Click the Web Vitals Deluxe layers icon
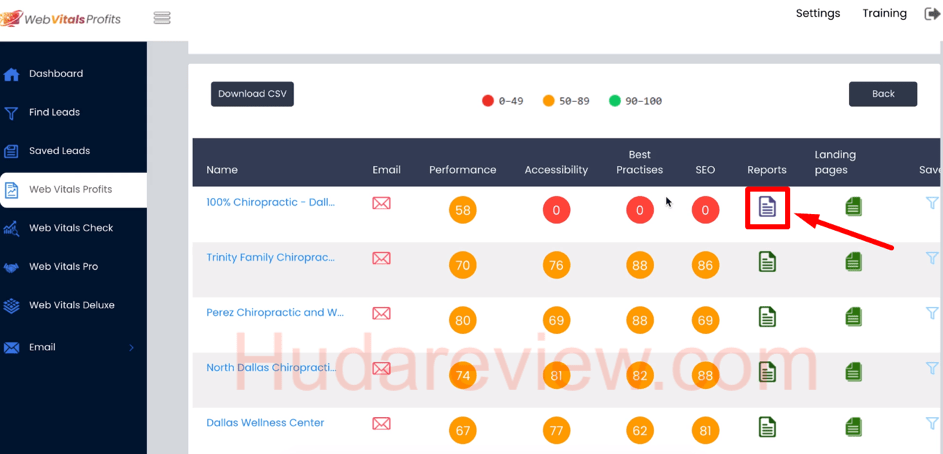The image size is (943, 454). pos(11,305)
